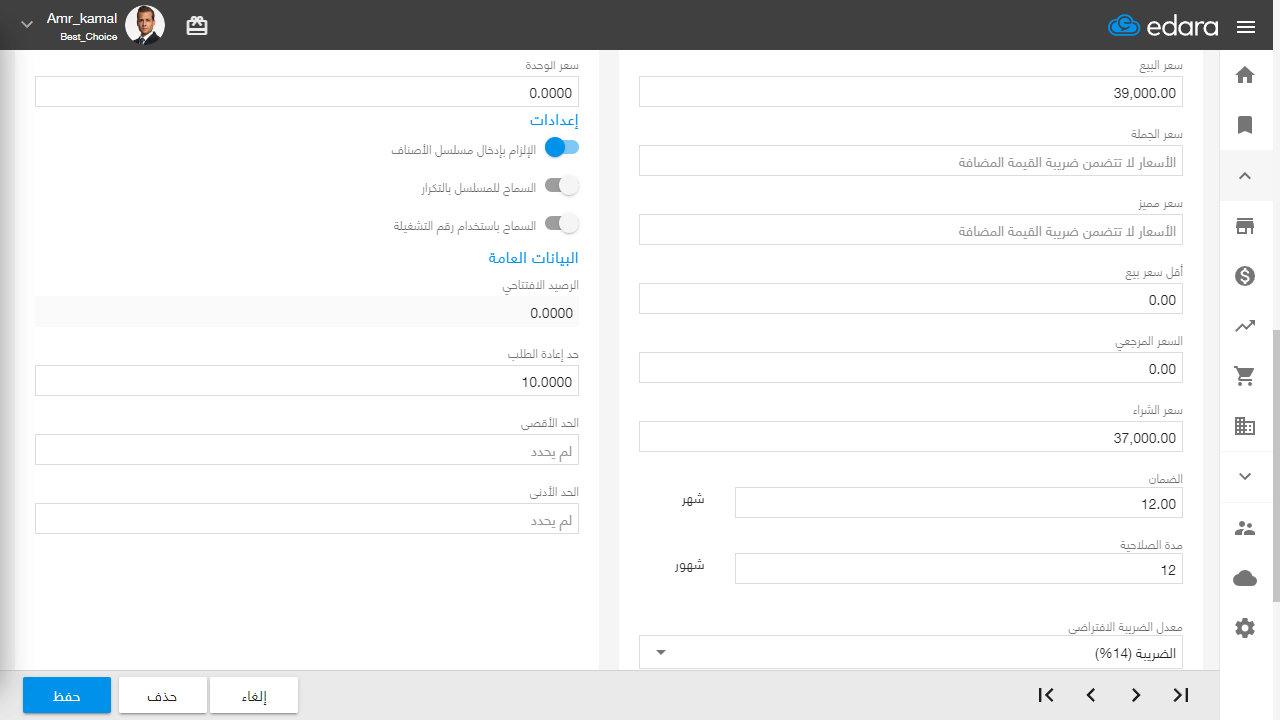The width and height of the screenshot is (1280, 720).
Task: Click the Amr_kamal profile avatar
Action: (145, 25)
